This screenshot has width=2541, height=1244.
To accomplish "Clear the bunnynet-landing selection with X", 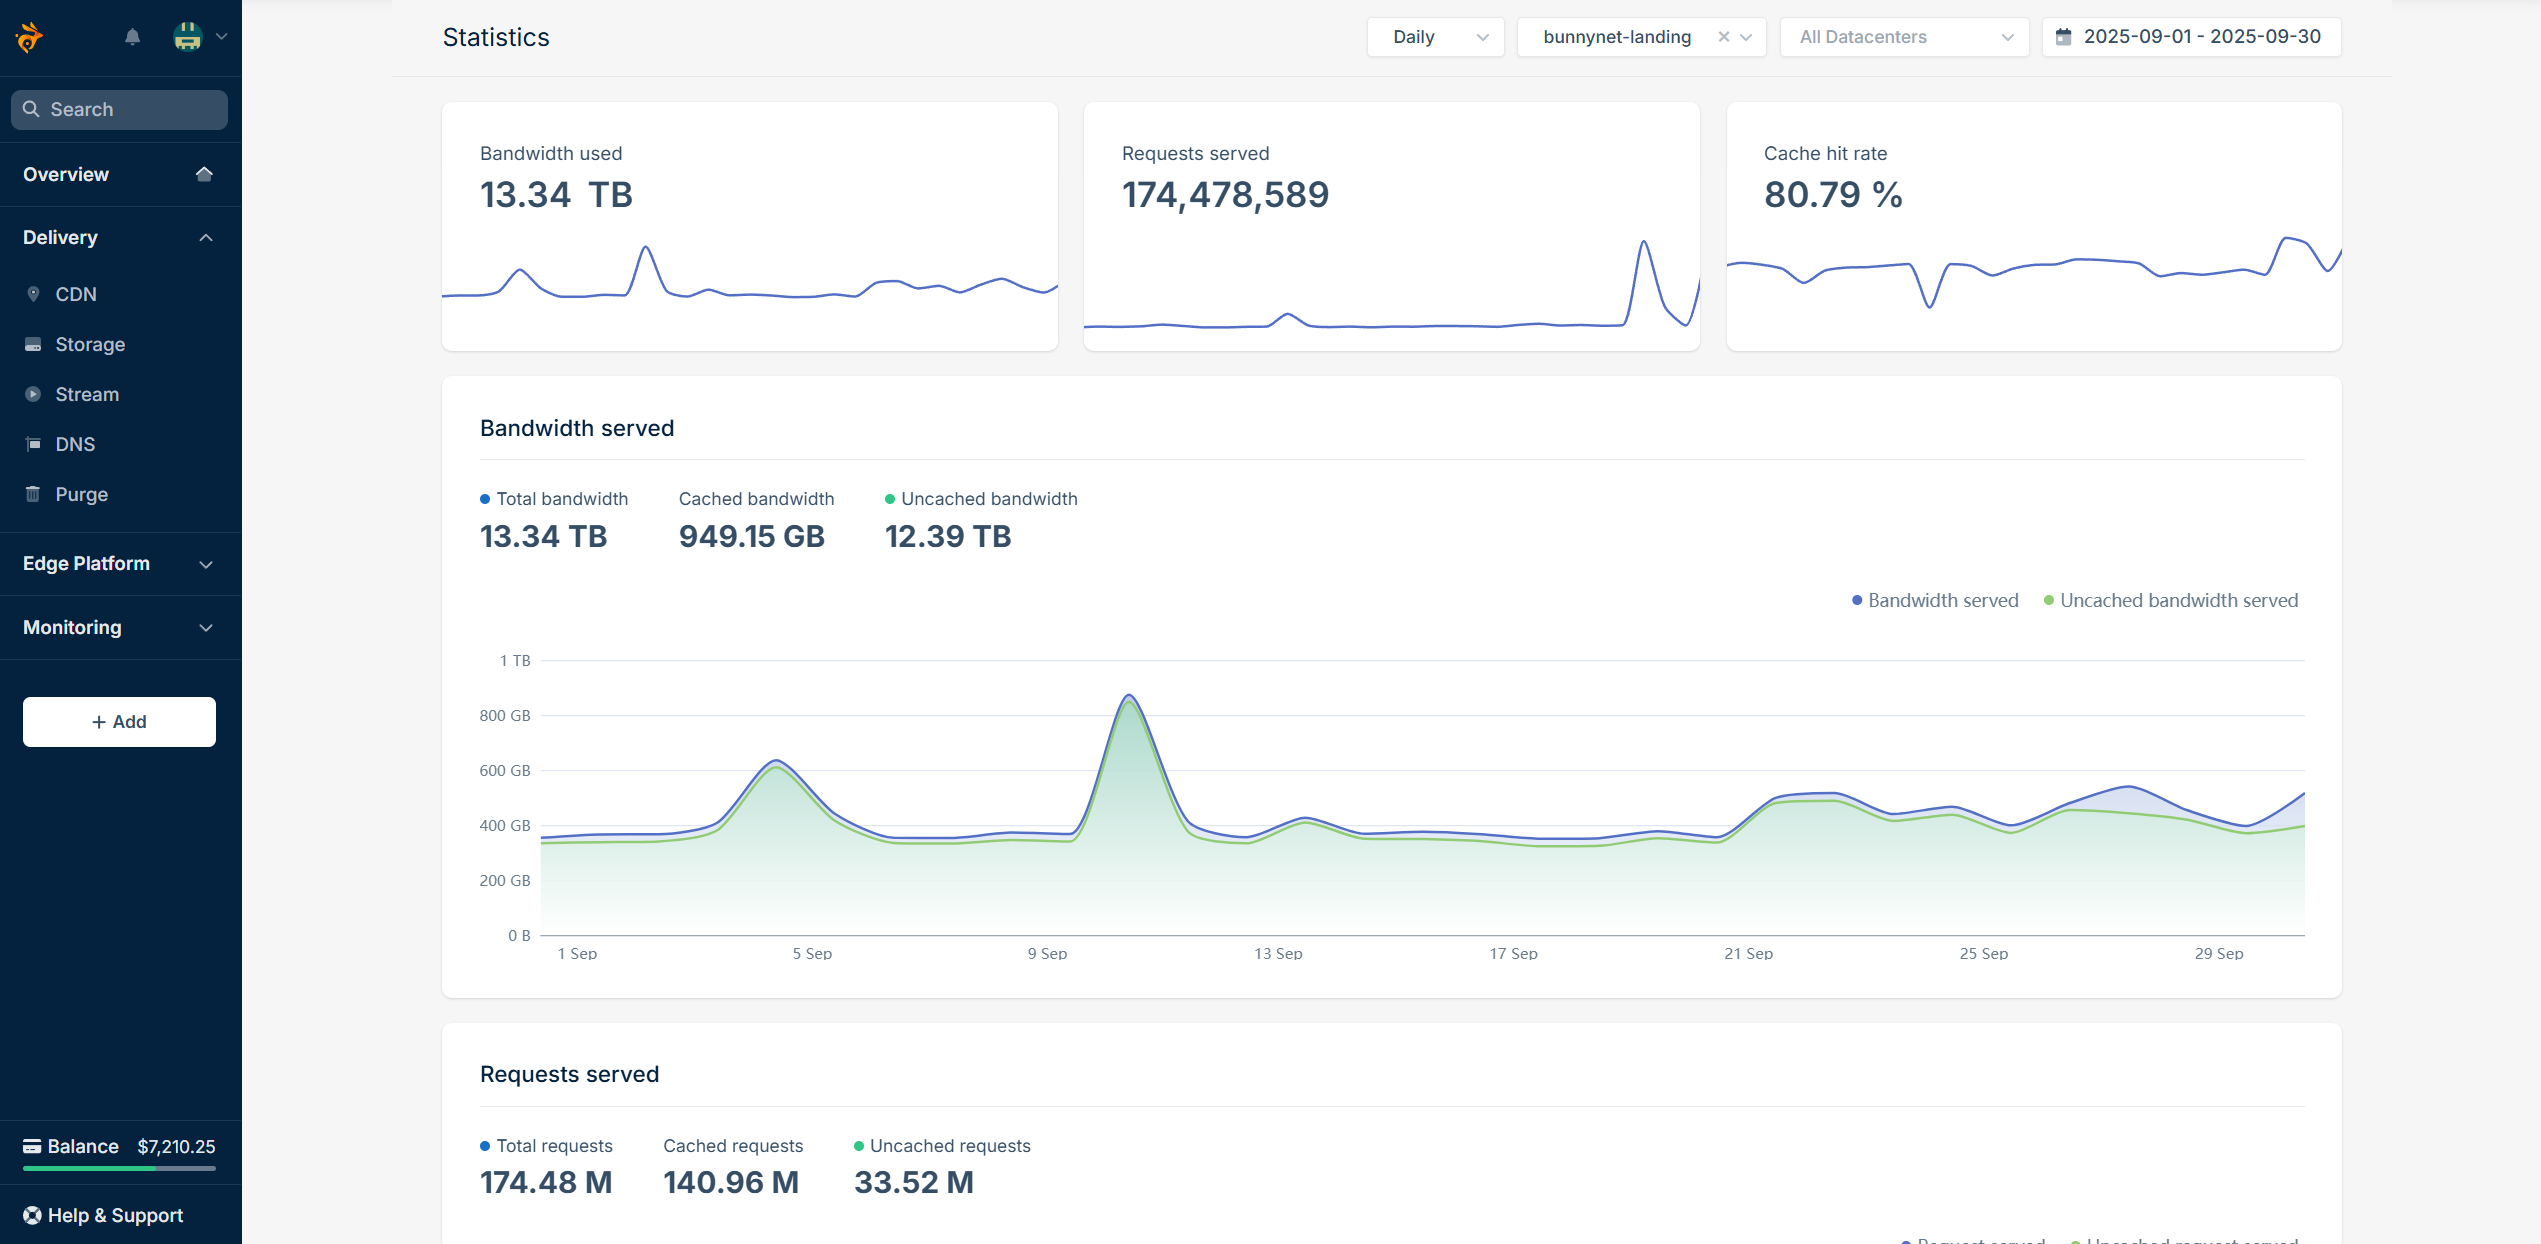I will point(1724,37).
